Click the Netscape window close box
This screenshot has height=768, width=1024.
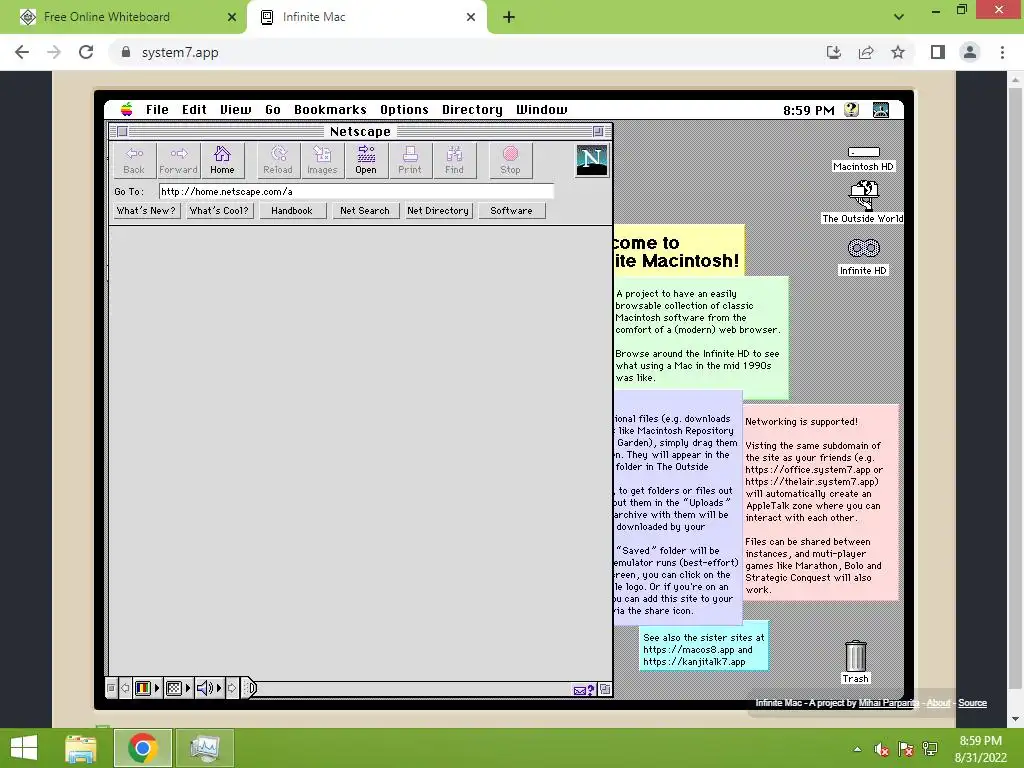tap(122, 131)
